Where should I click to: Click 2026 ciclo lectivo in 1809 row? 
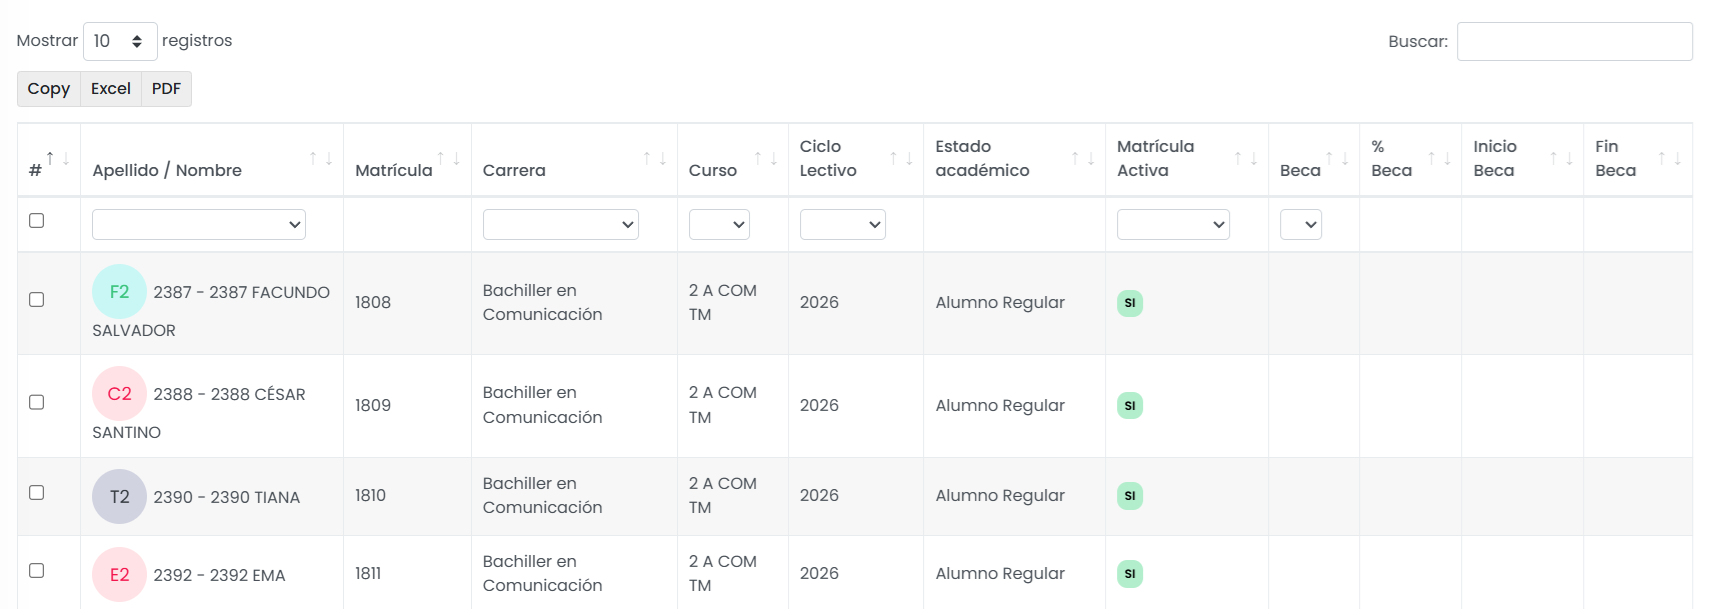pos(819,405)
